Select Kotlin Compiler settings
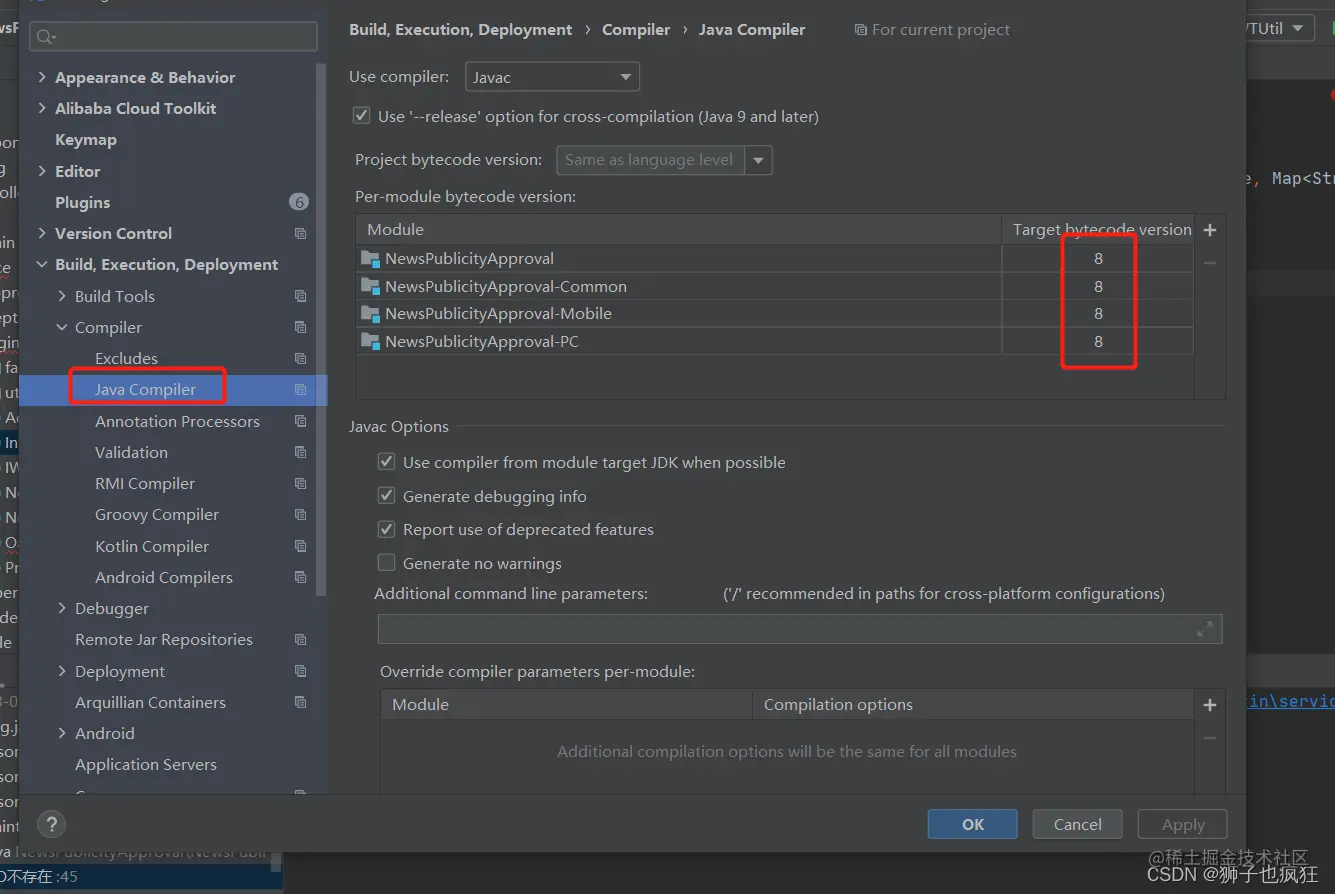This screenshot has width=1335, height=894. pos(152,546)
